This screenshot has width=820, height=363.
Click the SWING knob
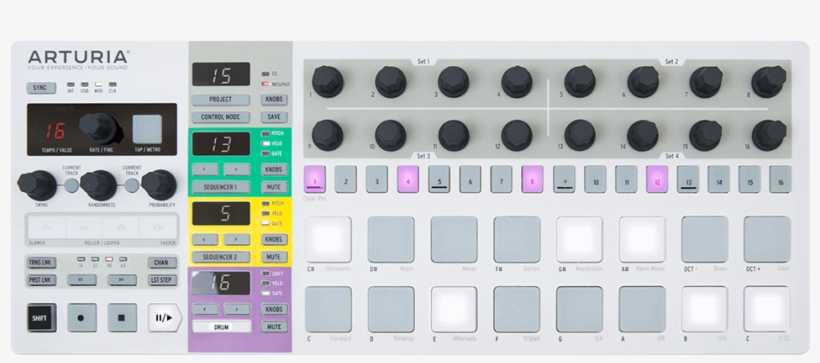[37, 185]
